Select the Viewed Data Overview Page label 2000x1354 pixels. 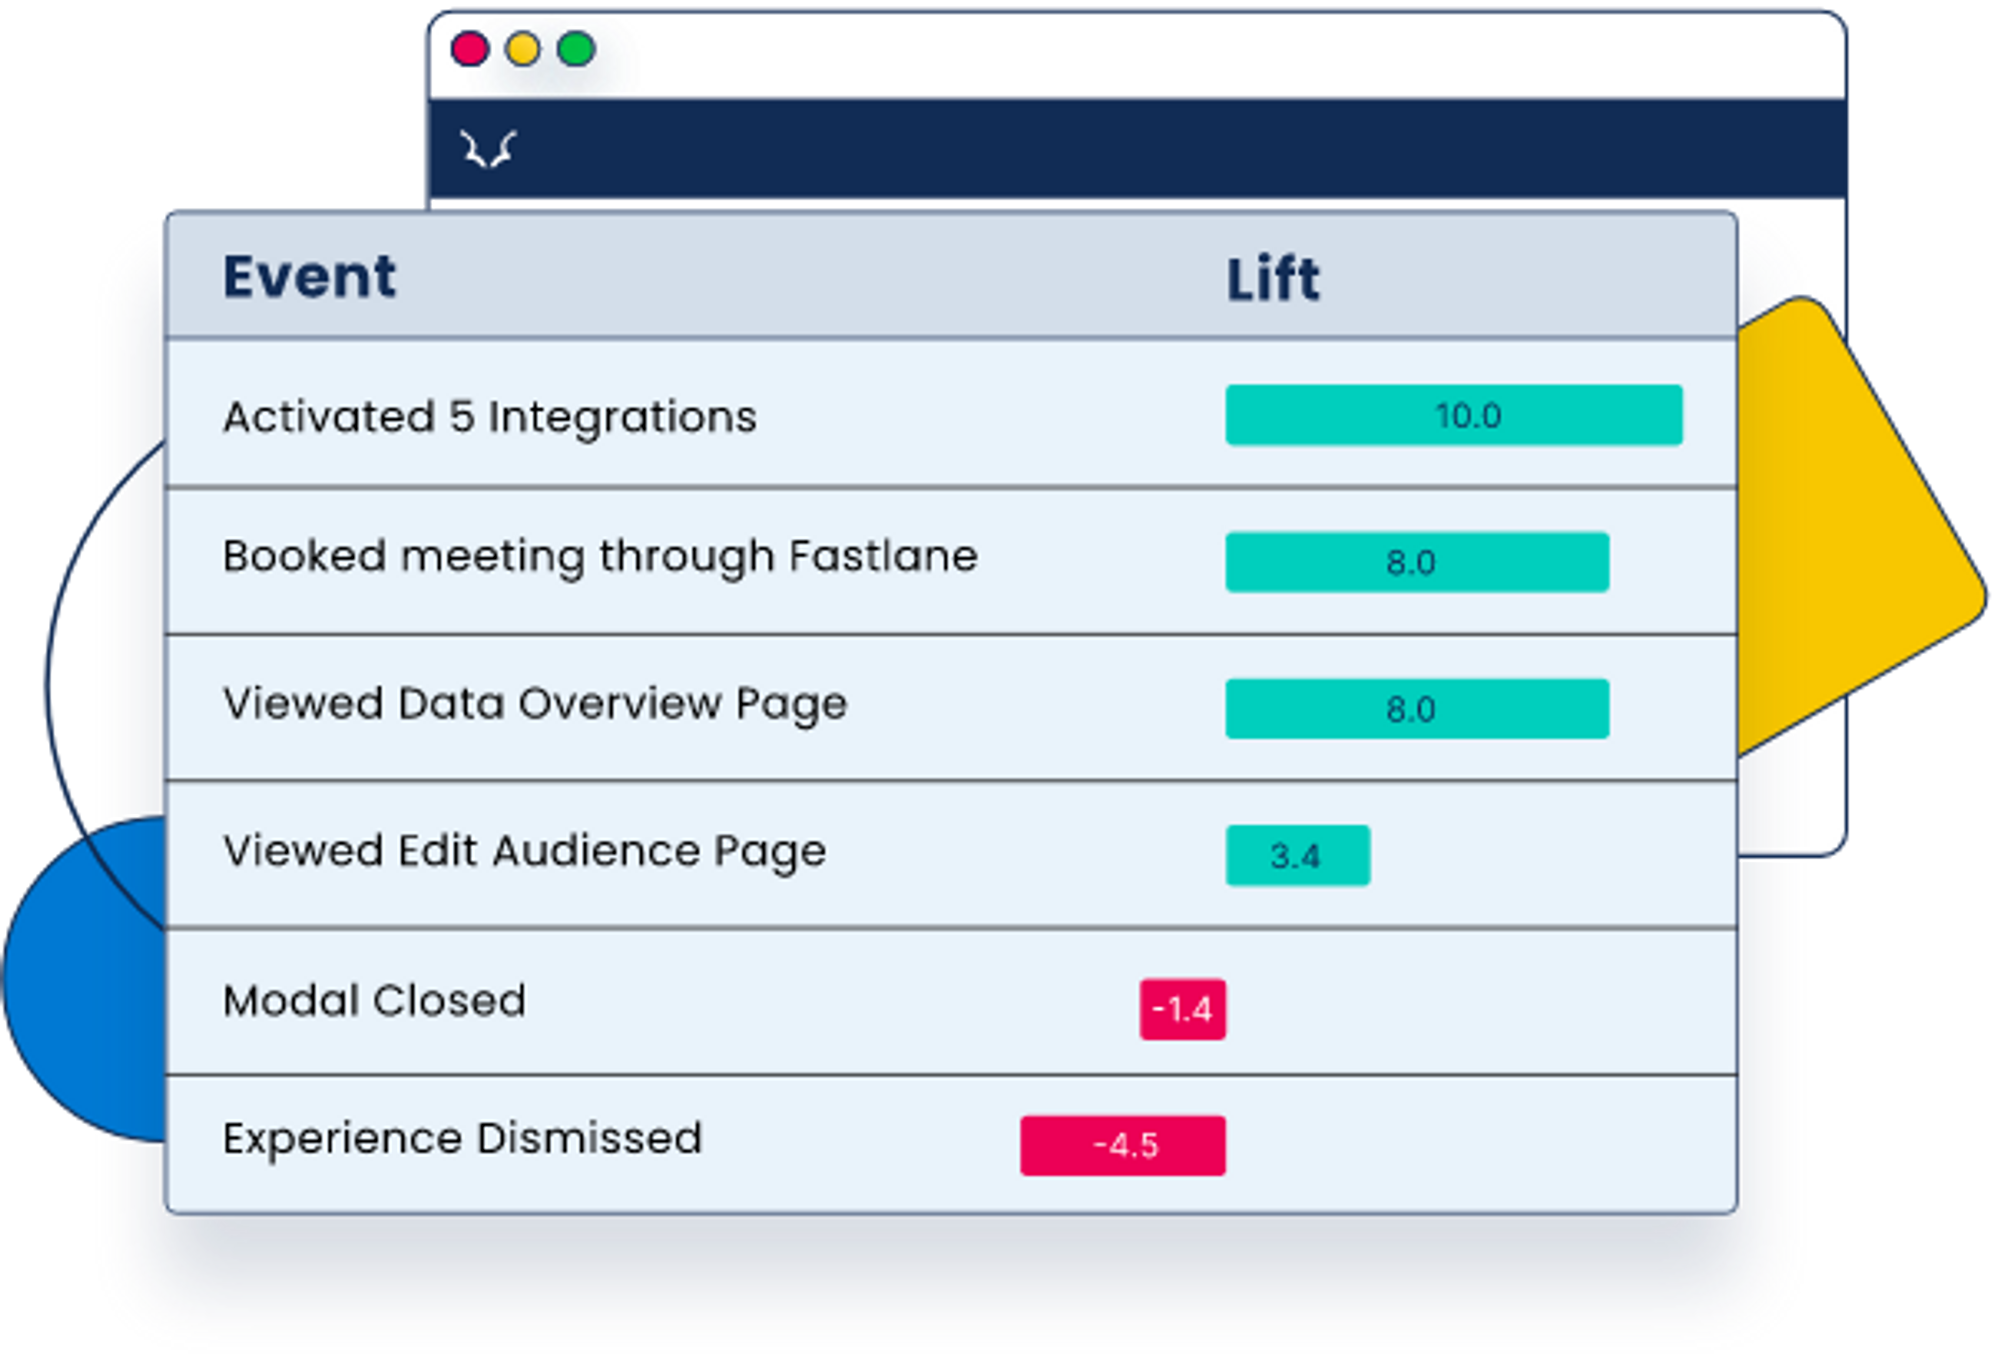pos(535,704)
